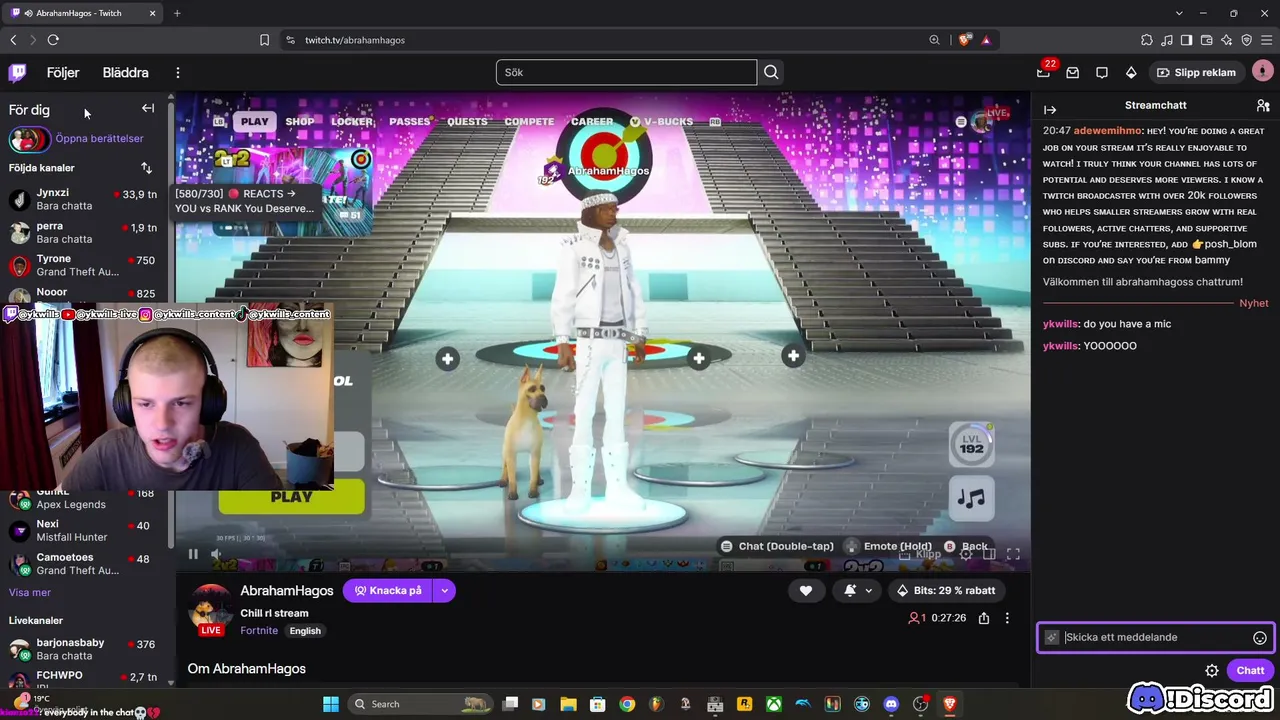
Task: Switch the player to theatre mode
Action: [989, 553]
